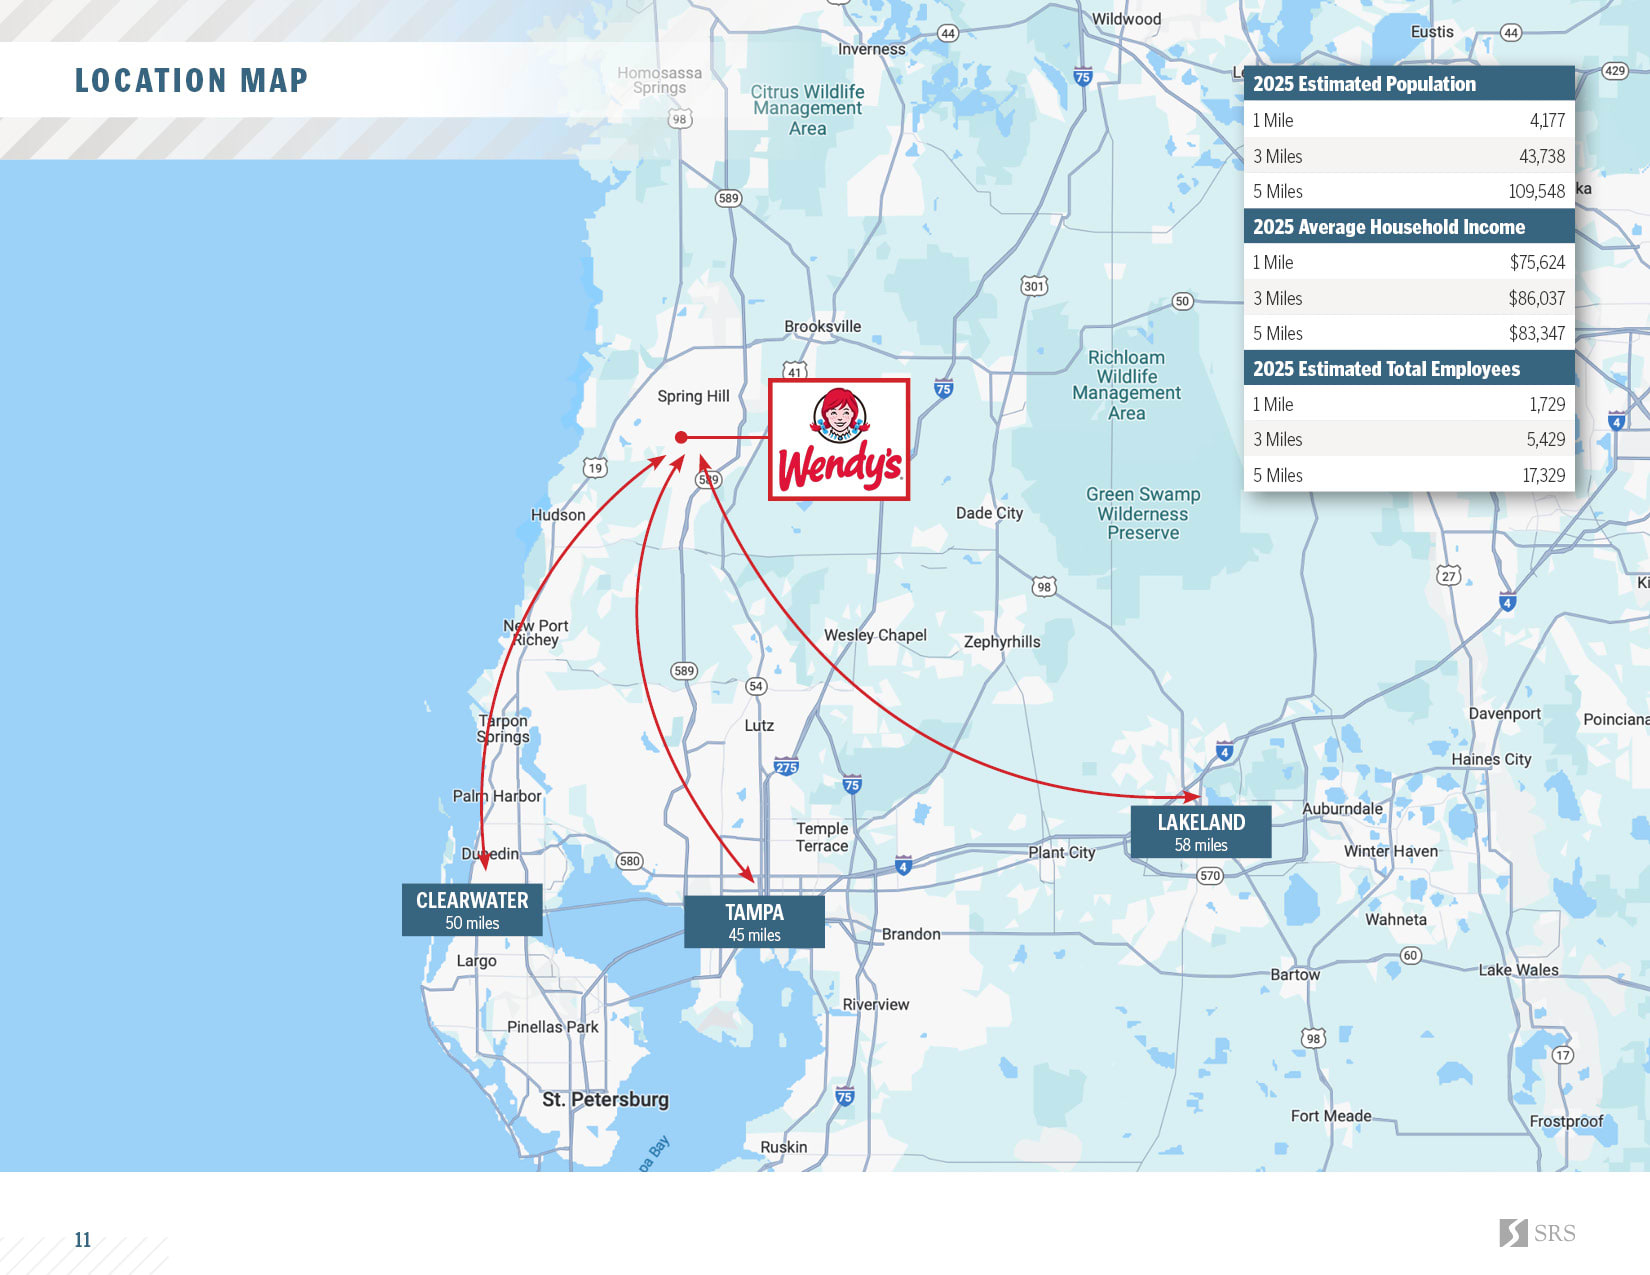Click the Plant City map label
This screenshot has width=1650, height=1275.
[1062, 852]
